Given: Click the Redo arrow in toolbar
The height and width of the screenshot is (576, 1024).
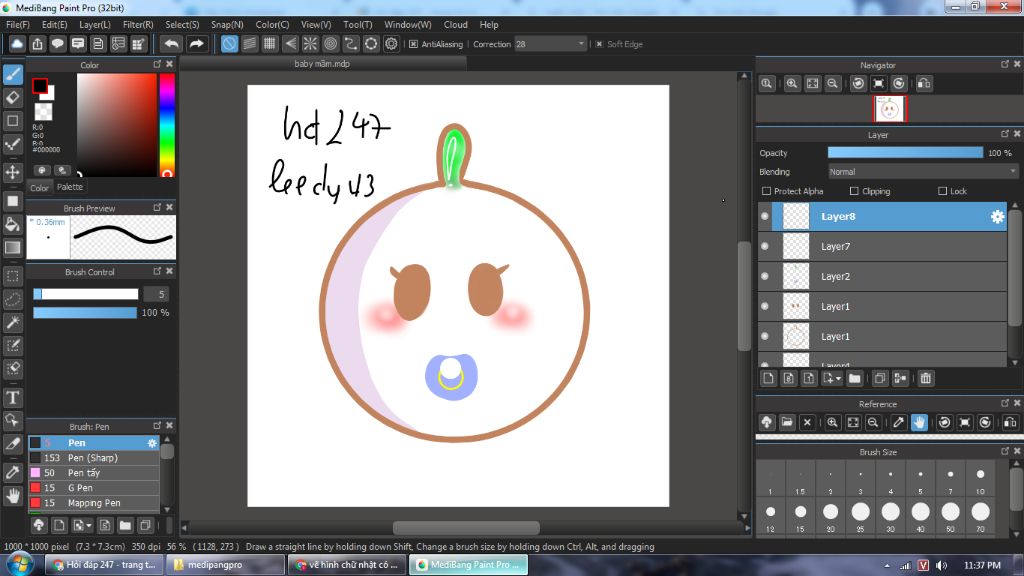Looking at the screenshot, I should (x=196, y=44).
